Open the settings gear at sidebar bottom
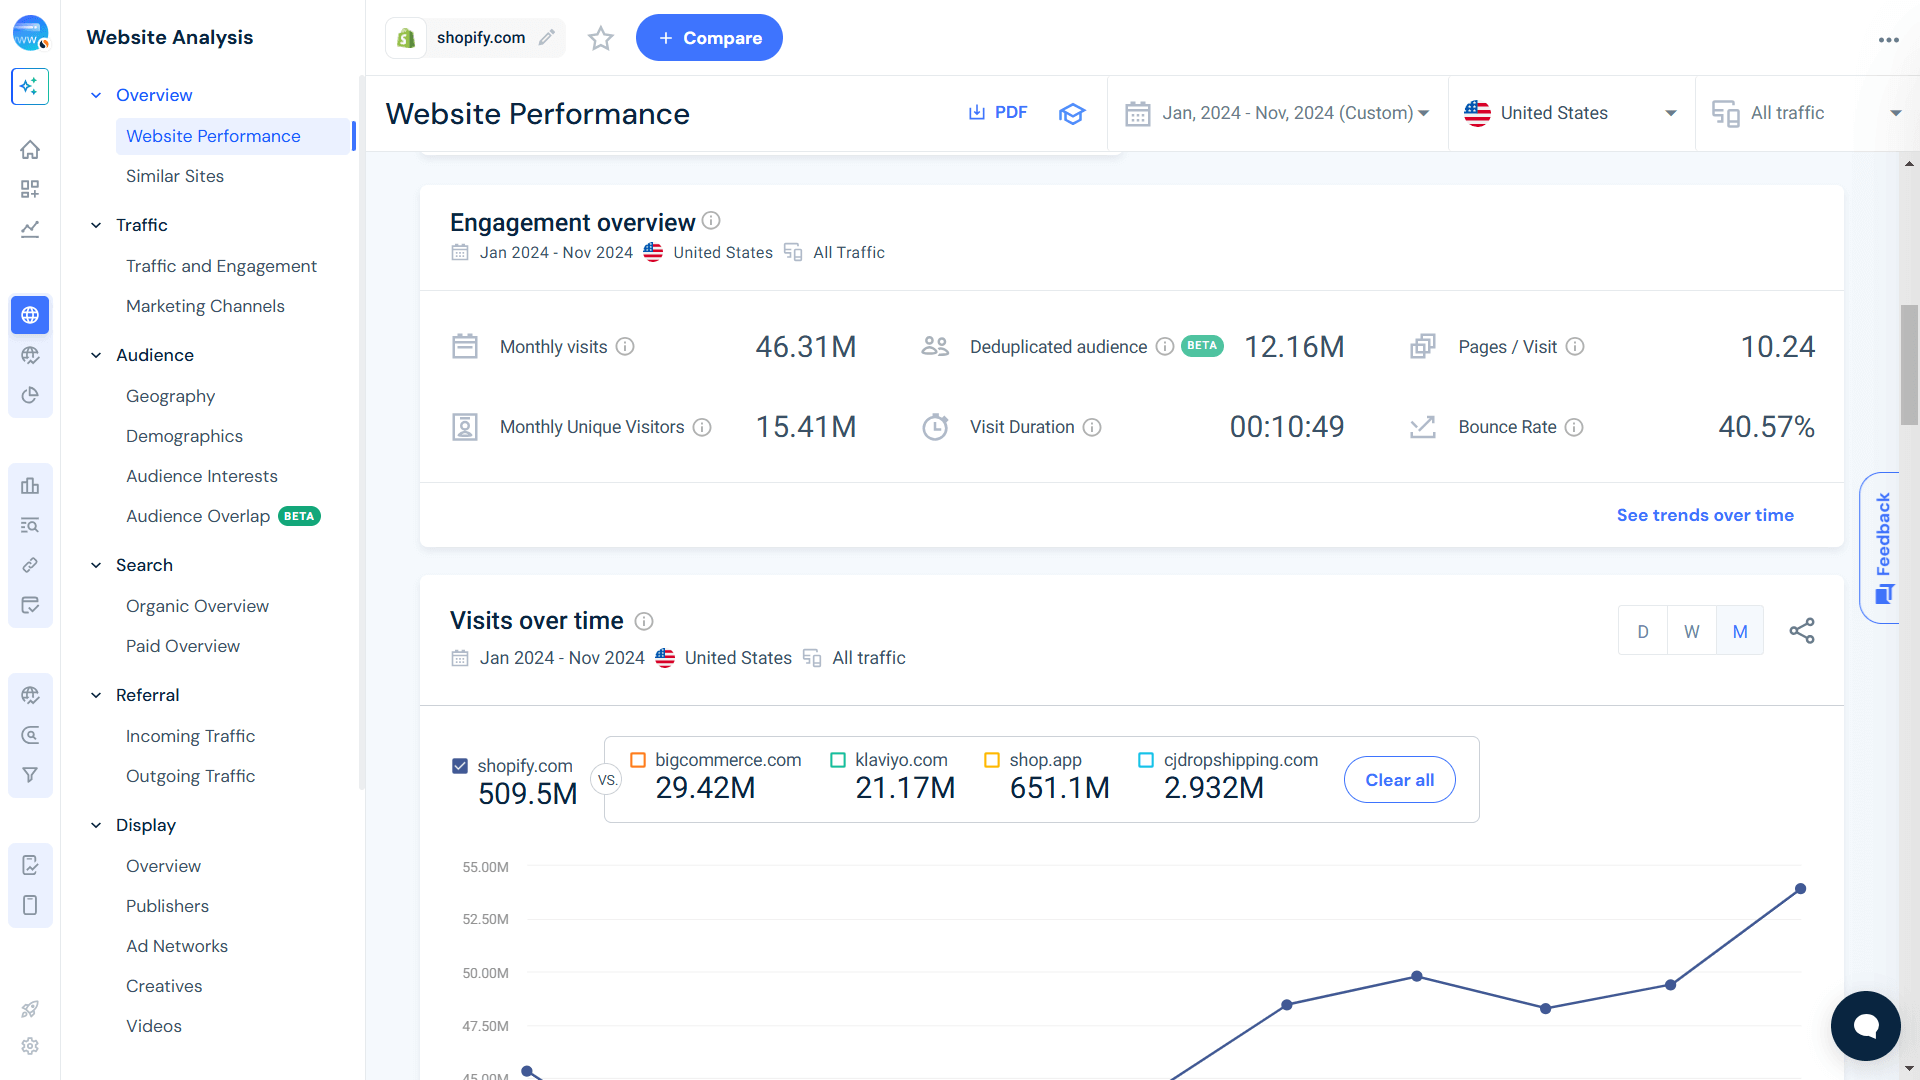Image resolution: width=1920 pixels, height=1080 pixels. (30, 1046)
